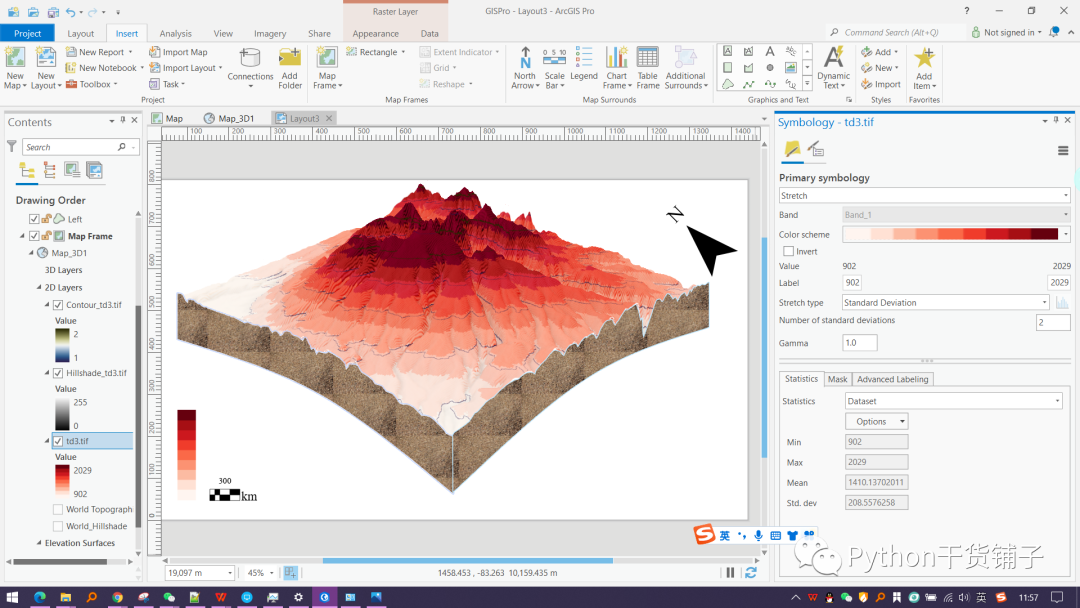Click the histogram icon beside Stretch type

[x=1062, y=302]
